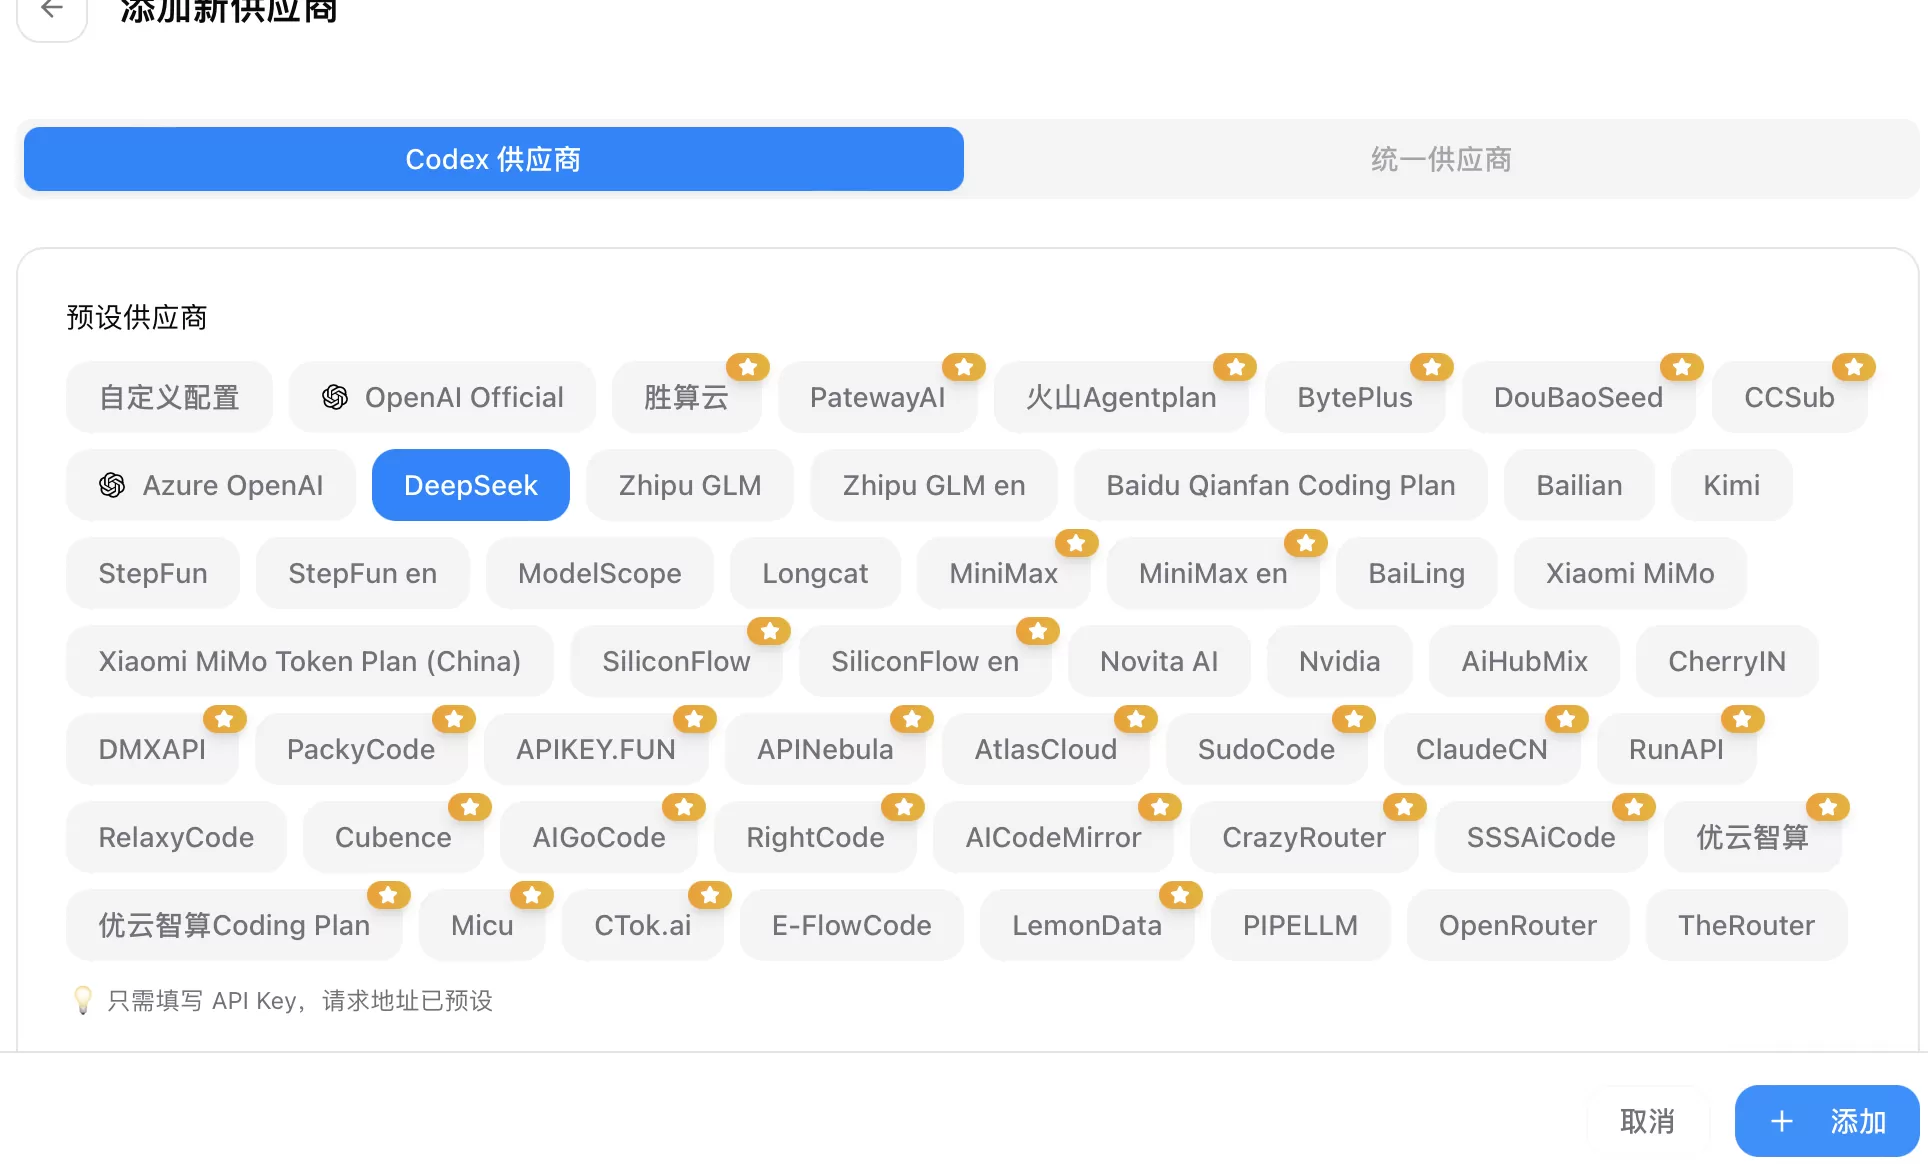The image size is (1928, 1168).
Task: Click the star badge on 胜算云
Action: click(x=748, y=367)
